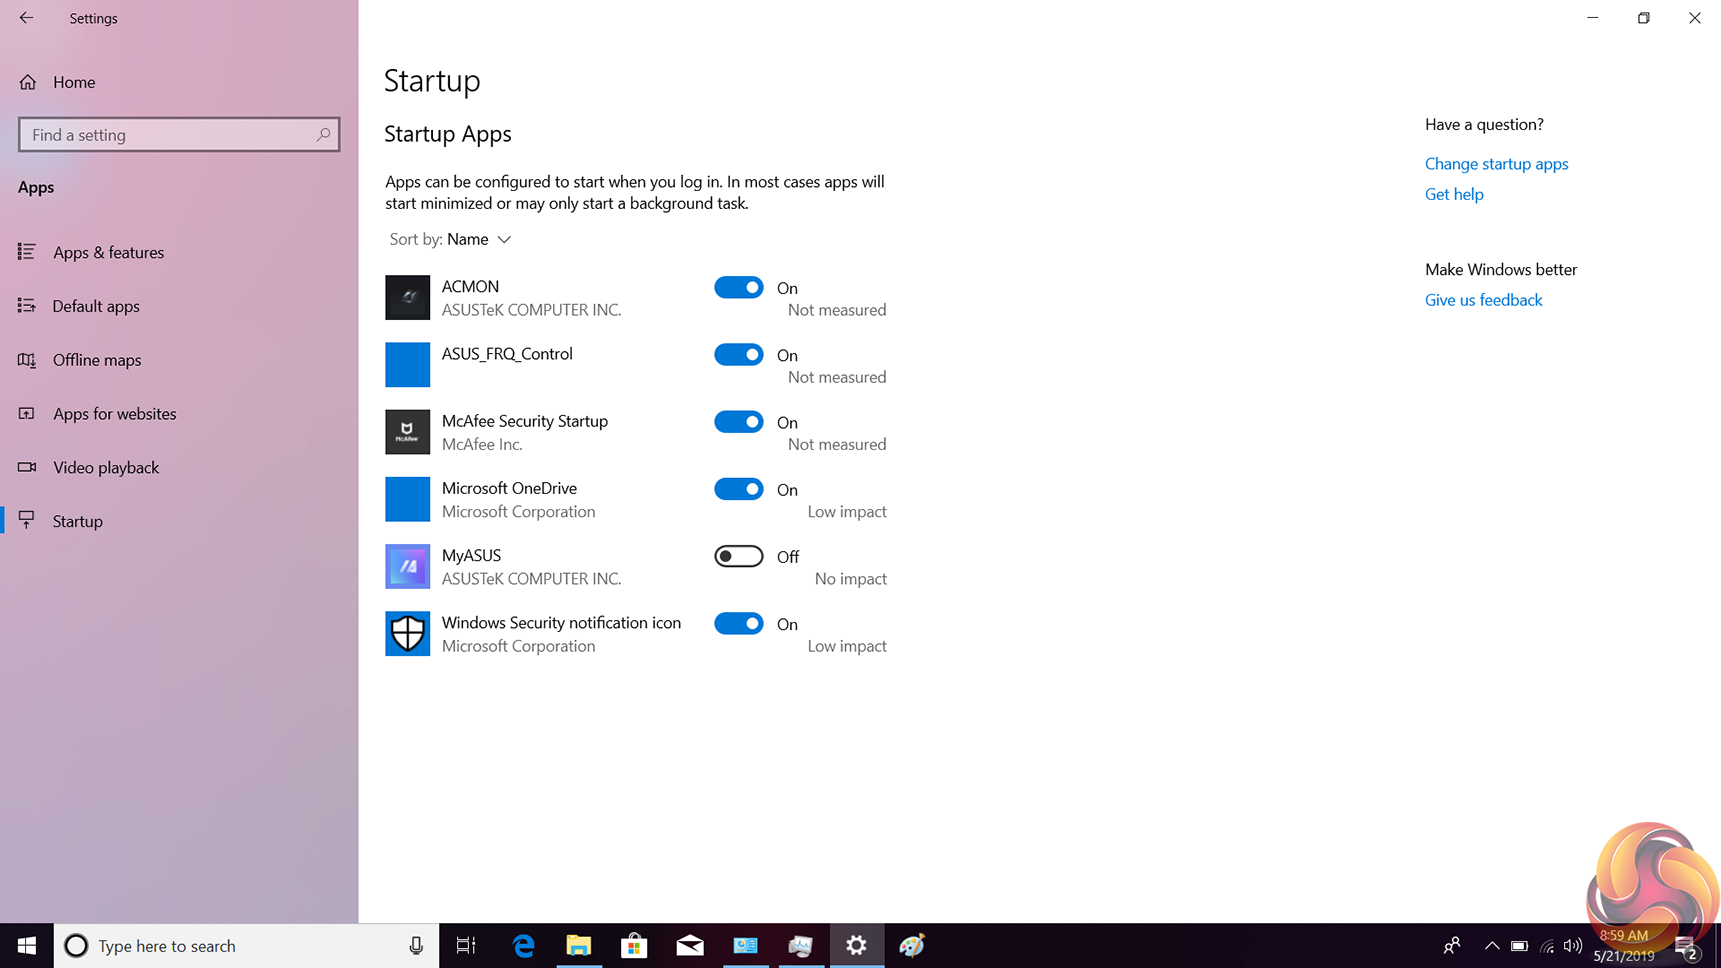Click the McAfee Security Startup name text

(525, 421)
